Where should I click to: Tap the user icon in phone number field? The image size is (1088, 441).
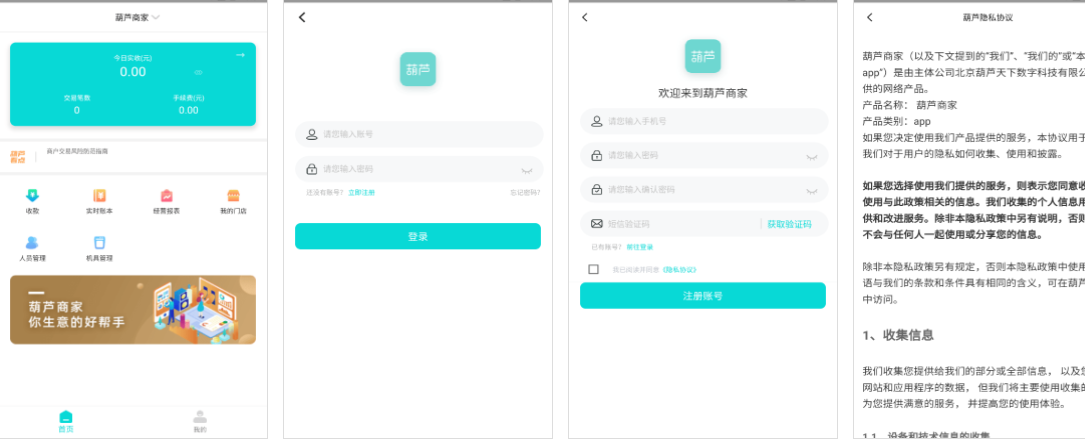(597, 121)
